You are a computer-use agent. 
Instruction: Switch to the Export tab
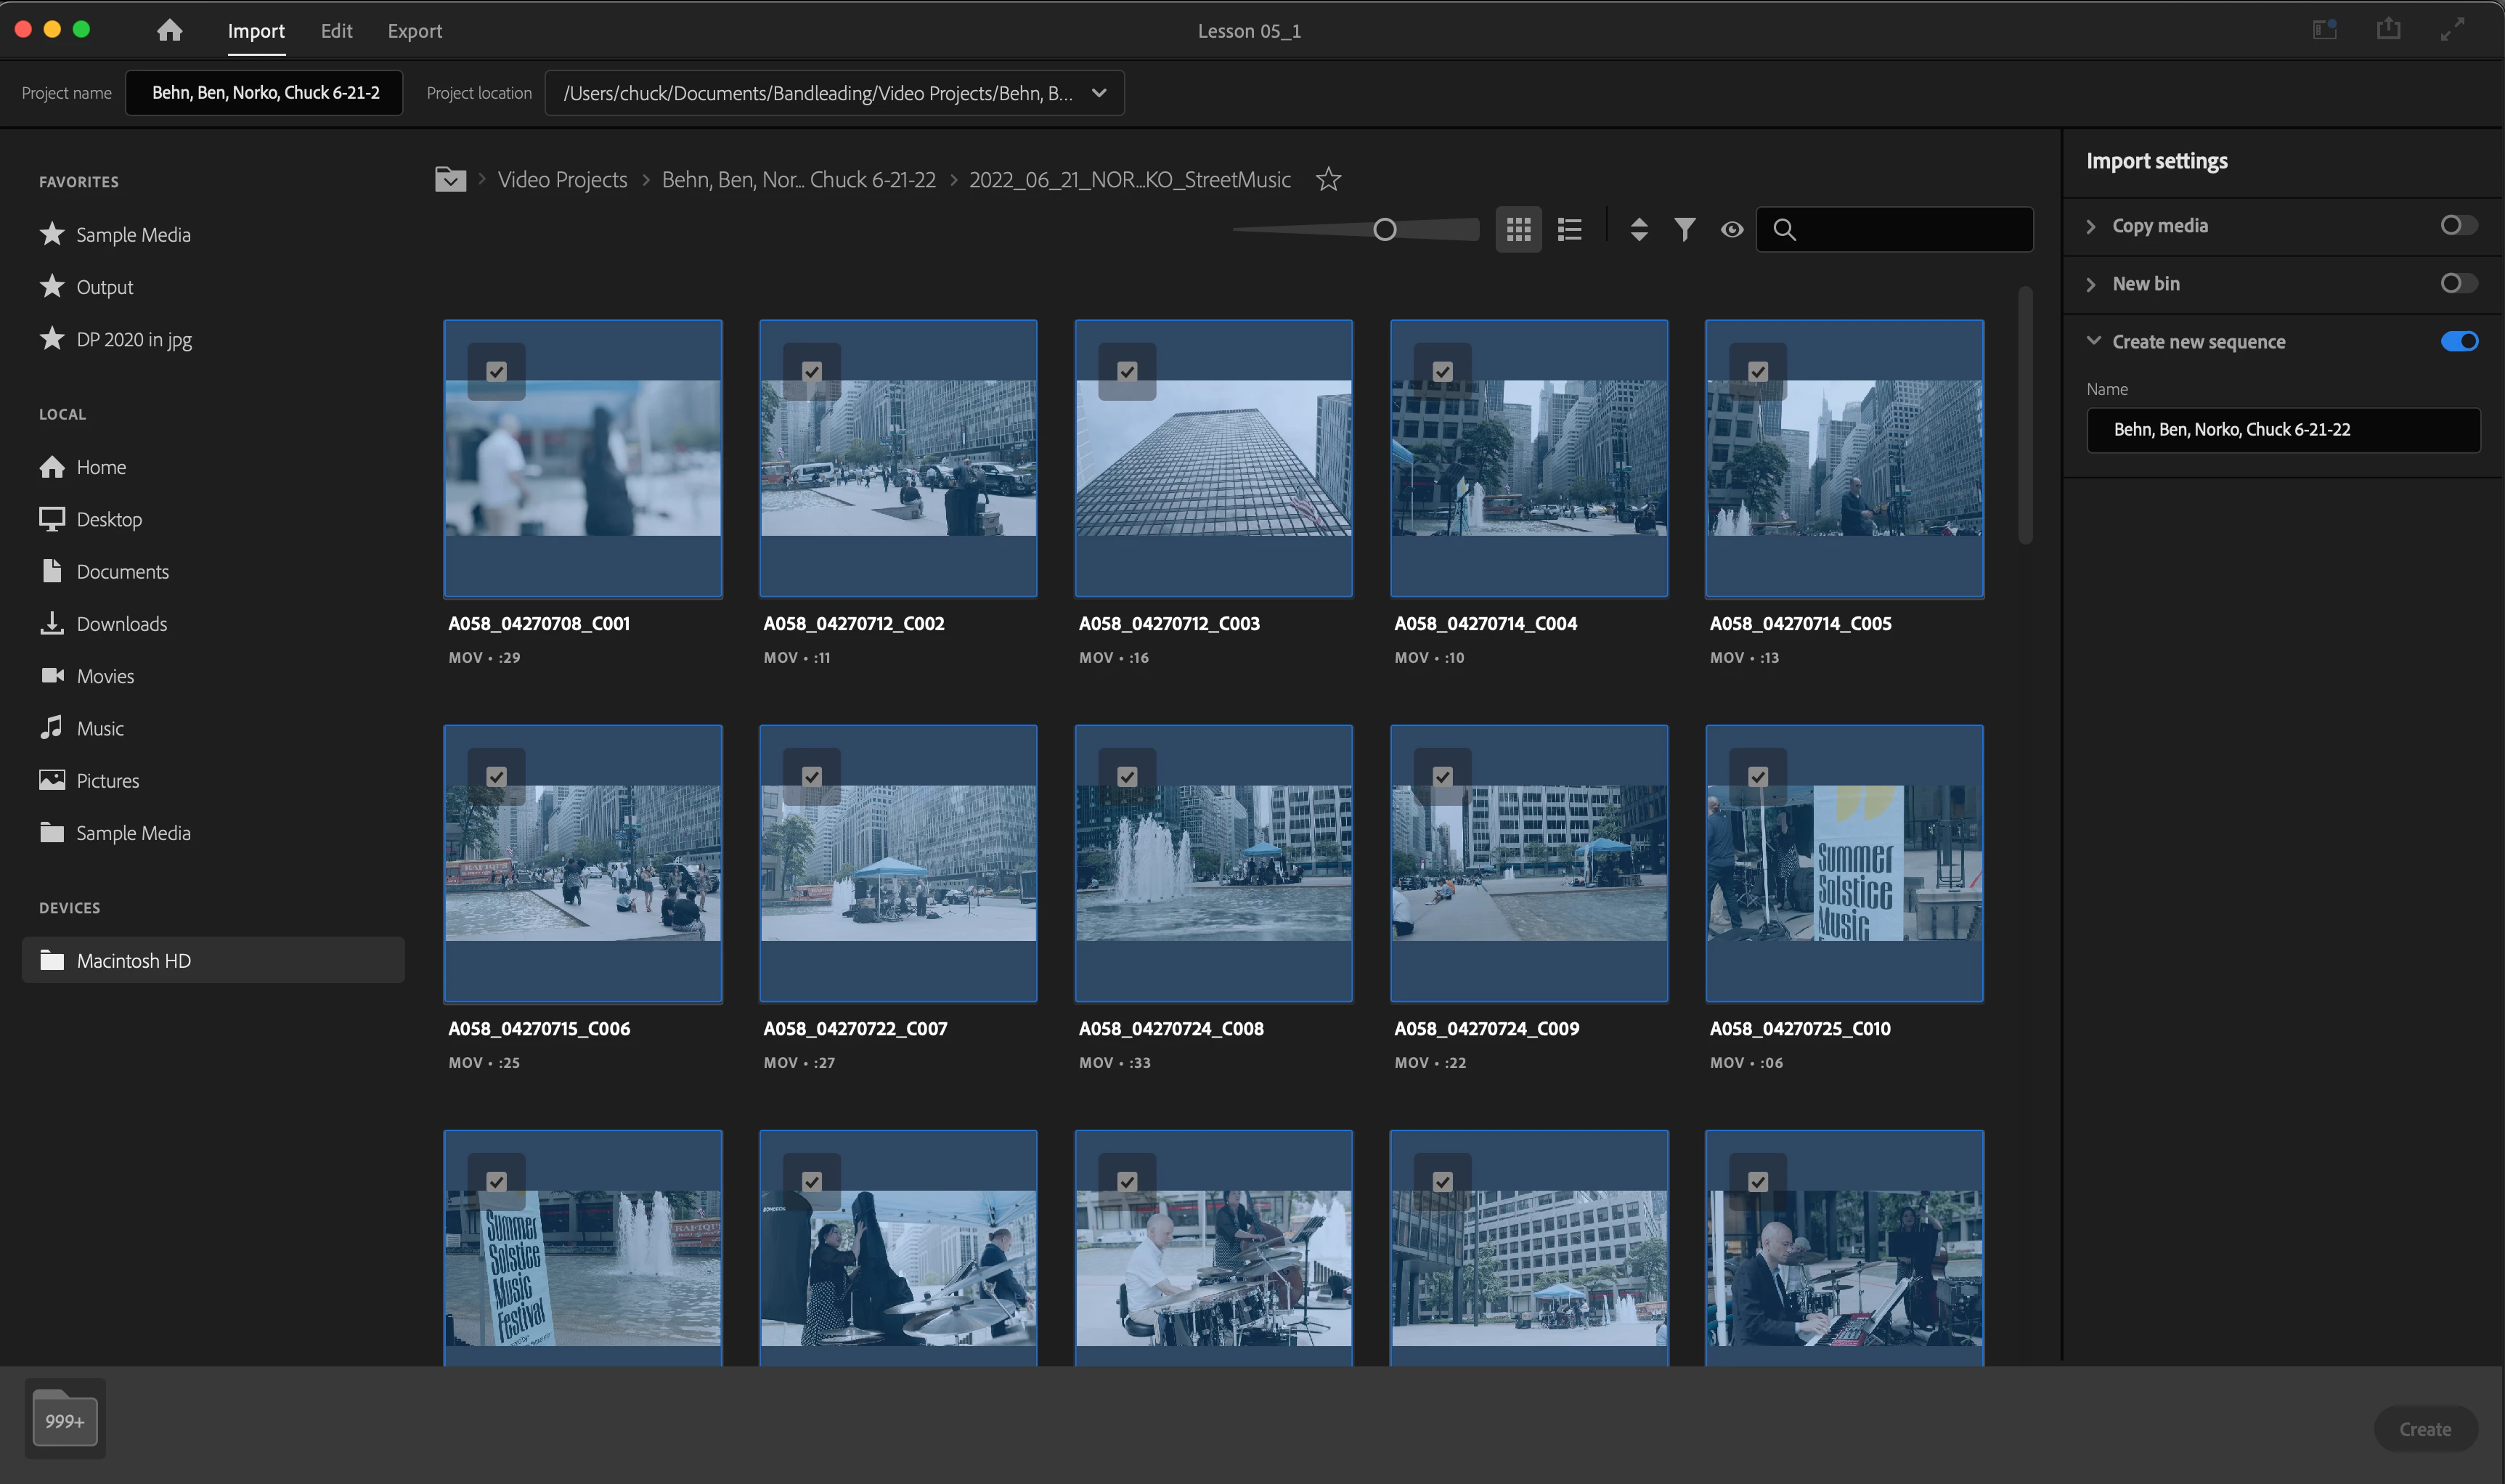(x=414, y=31)
